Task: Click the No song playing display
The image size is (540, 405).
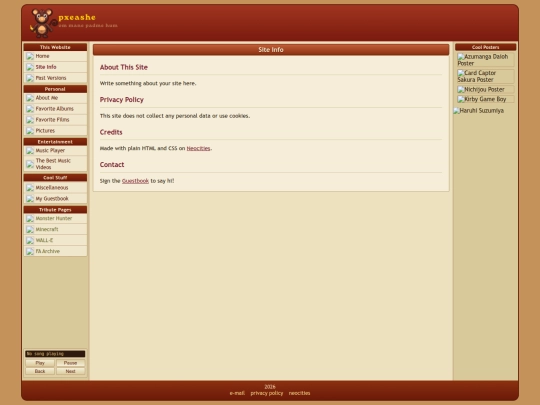Action: tap(55, 354)
